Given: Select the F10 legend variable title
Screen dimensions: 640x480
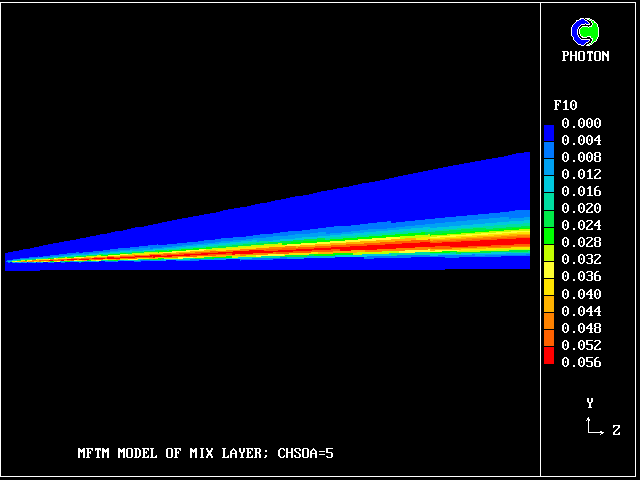Looking at the screenshot, I should [x=565, y=105].
